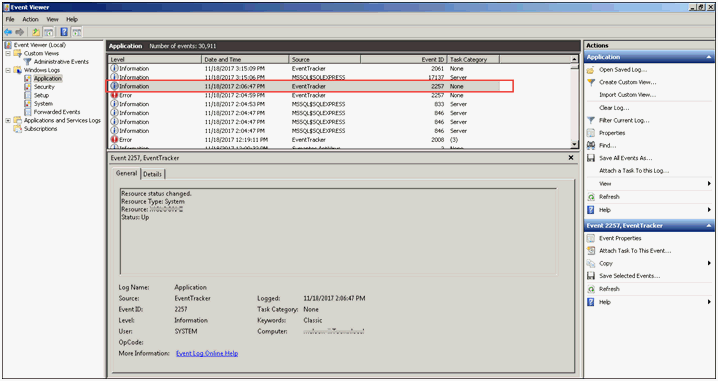Screen dimensions: 718x381
Task: Click the Error icon of 2:04:59 PM event
Action: point(114,95)
